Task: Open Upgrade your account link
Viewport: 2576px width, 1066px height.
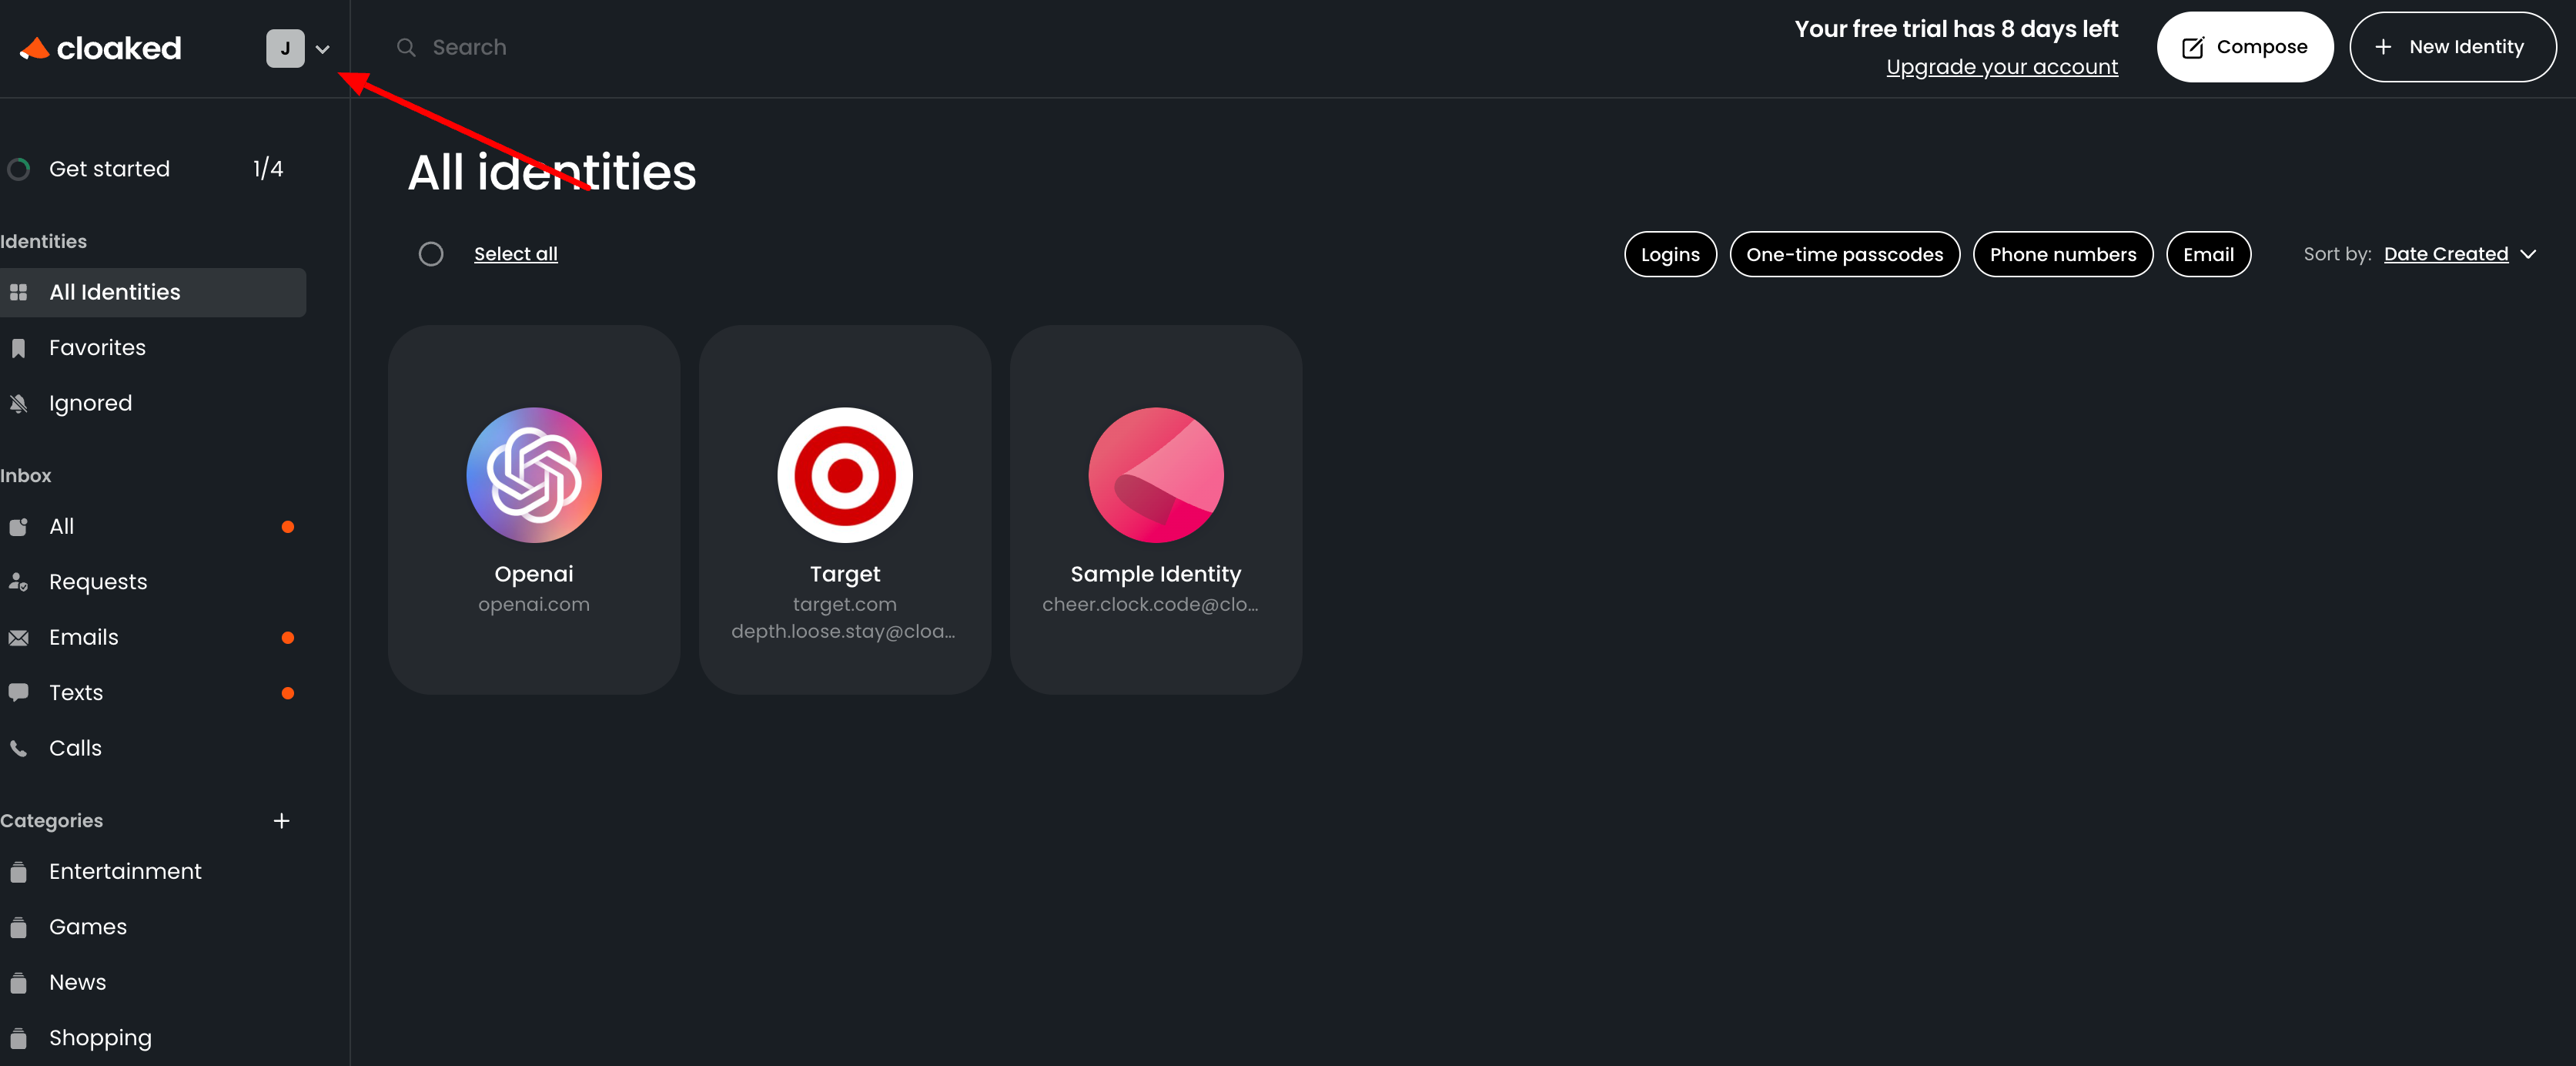Action: (2002, 67)
